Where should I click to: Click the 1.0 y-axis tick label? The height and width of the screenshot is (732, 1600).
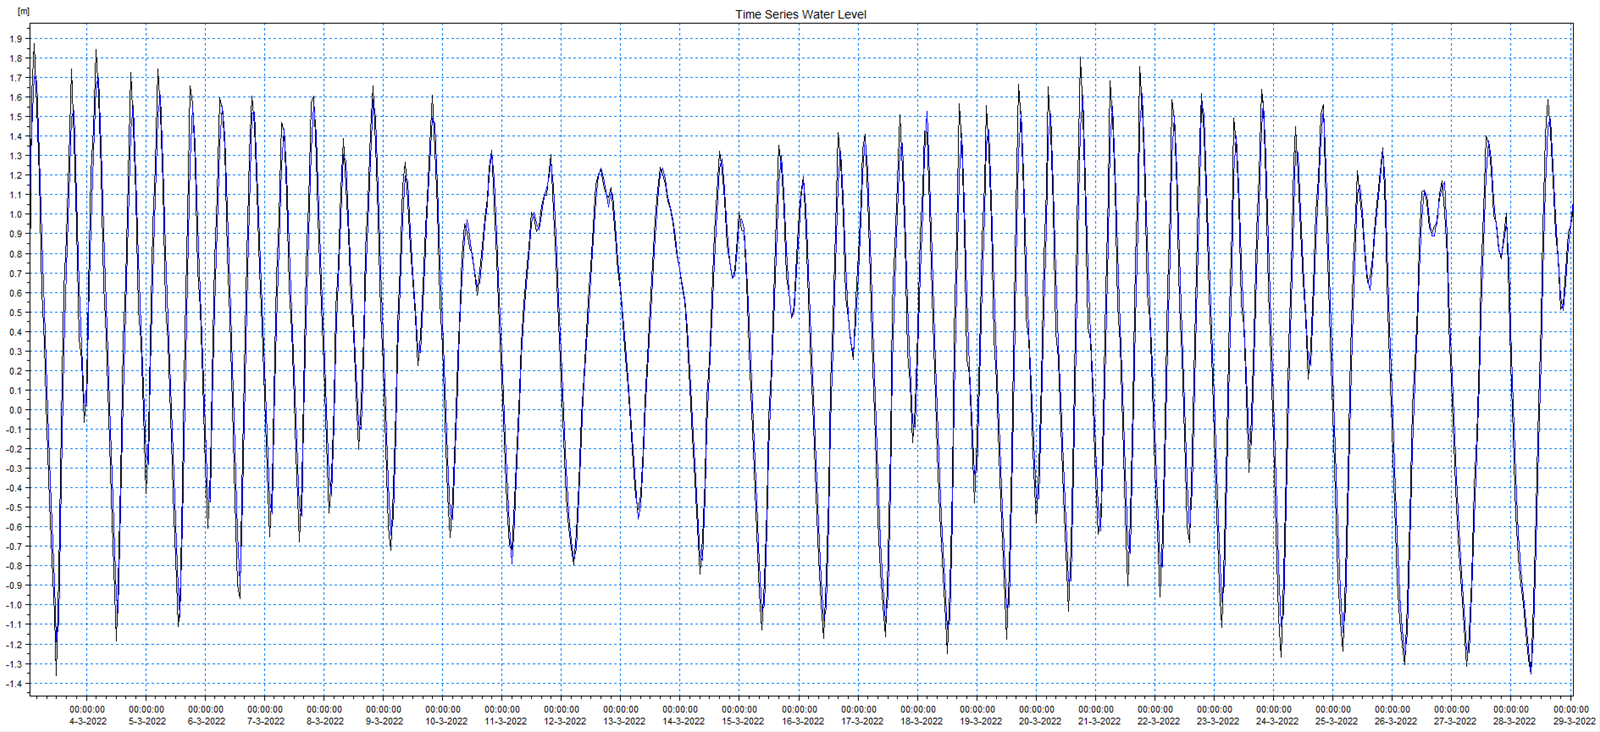coord(16,215)
